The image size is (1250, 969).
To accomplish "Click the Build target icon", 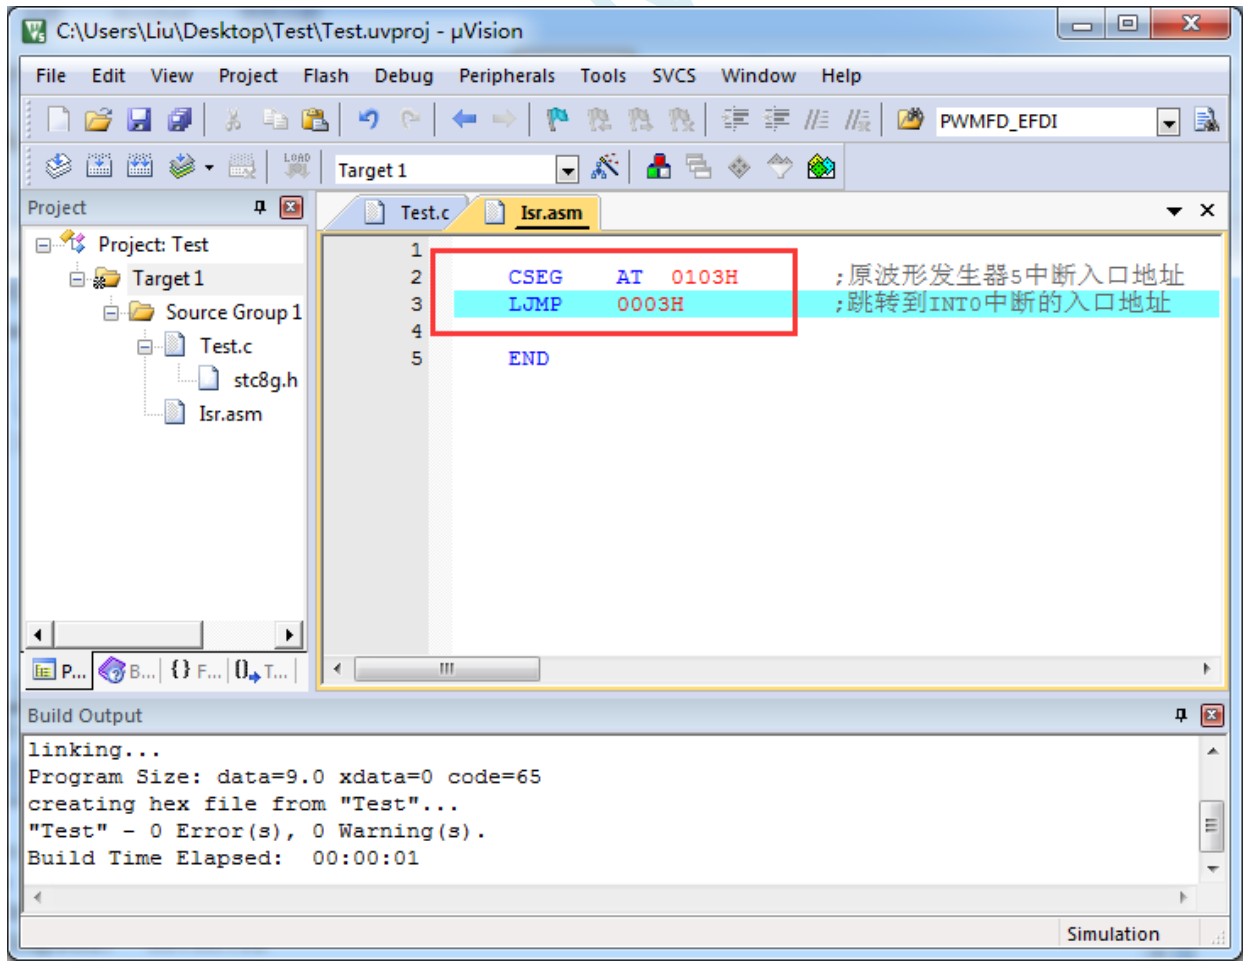I will (99, 167).
